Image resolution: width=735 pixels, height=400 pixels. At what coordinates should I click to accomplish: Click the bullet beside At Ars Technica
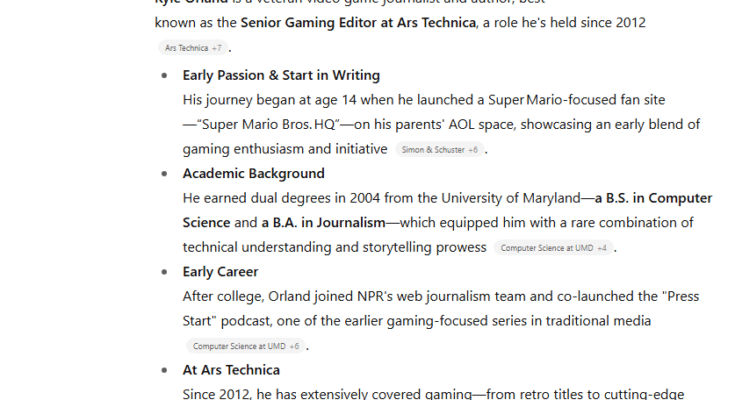(164, 370)
